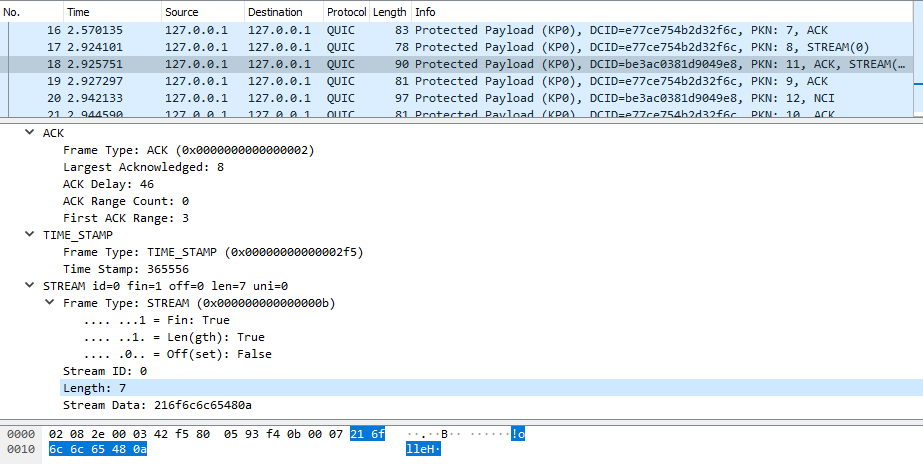Click the ASCII text lleH in bytes pane
The image size is (923, 464).
pyautogui.click(x=423, y=450)
